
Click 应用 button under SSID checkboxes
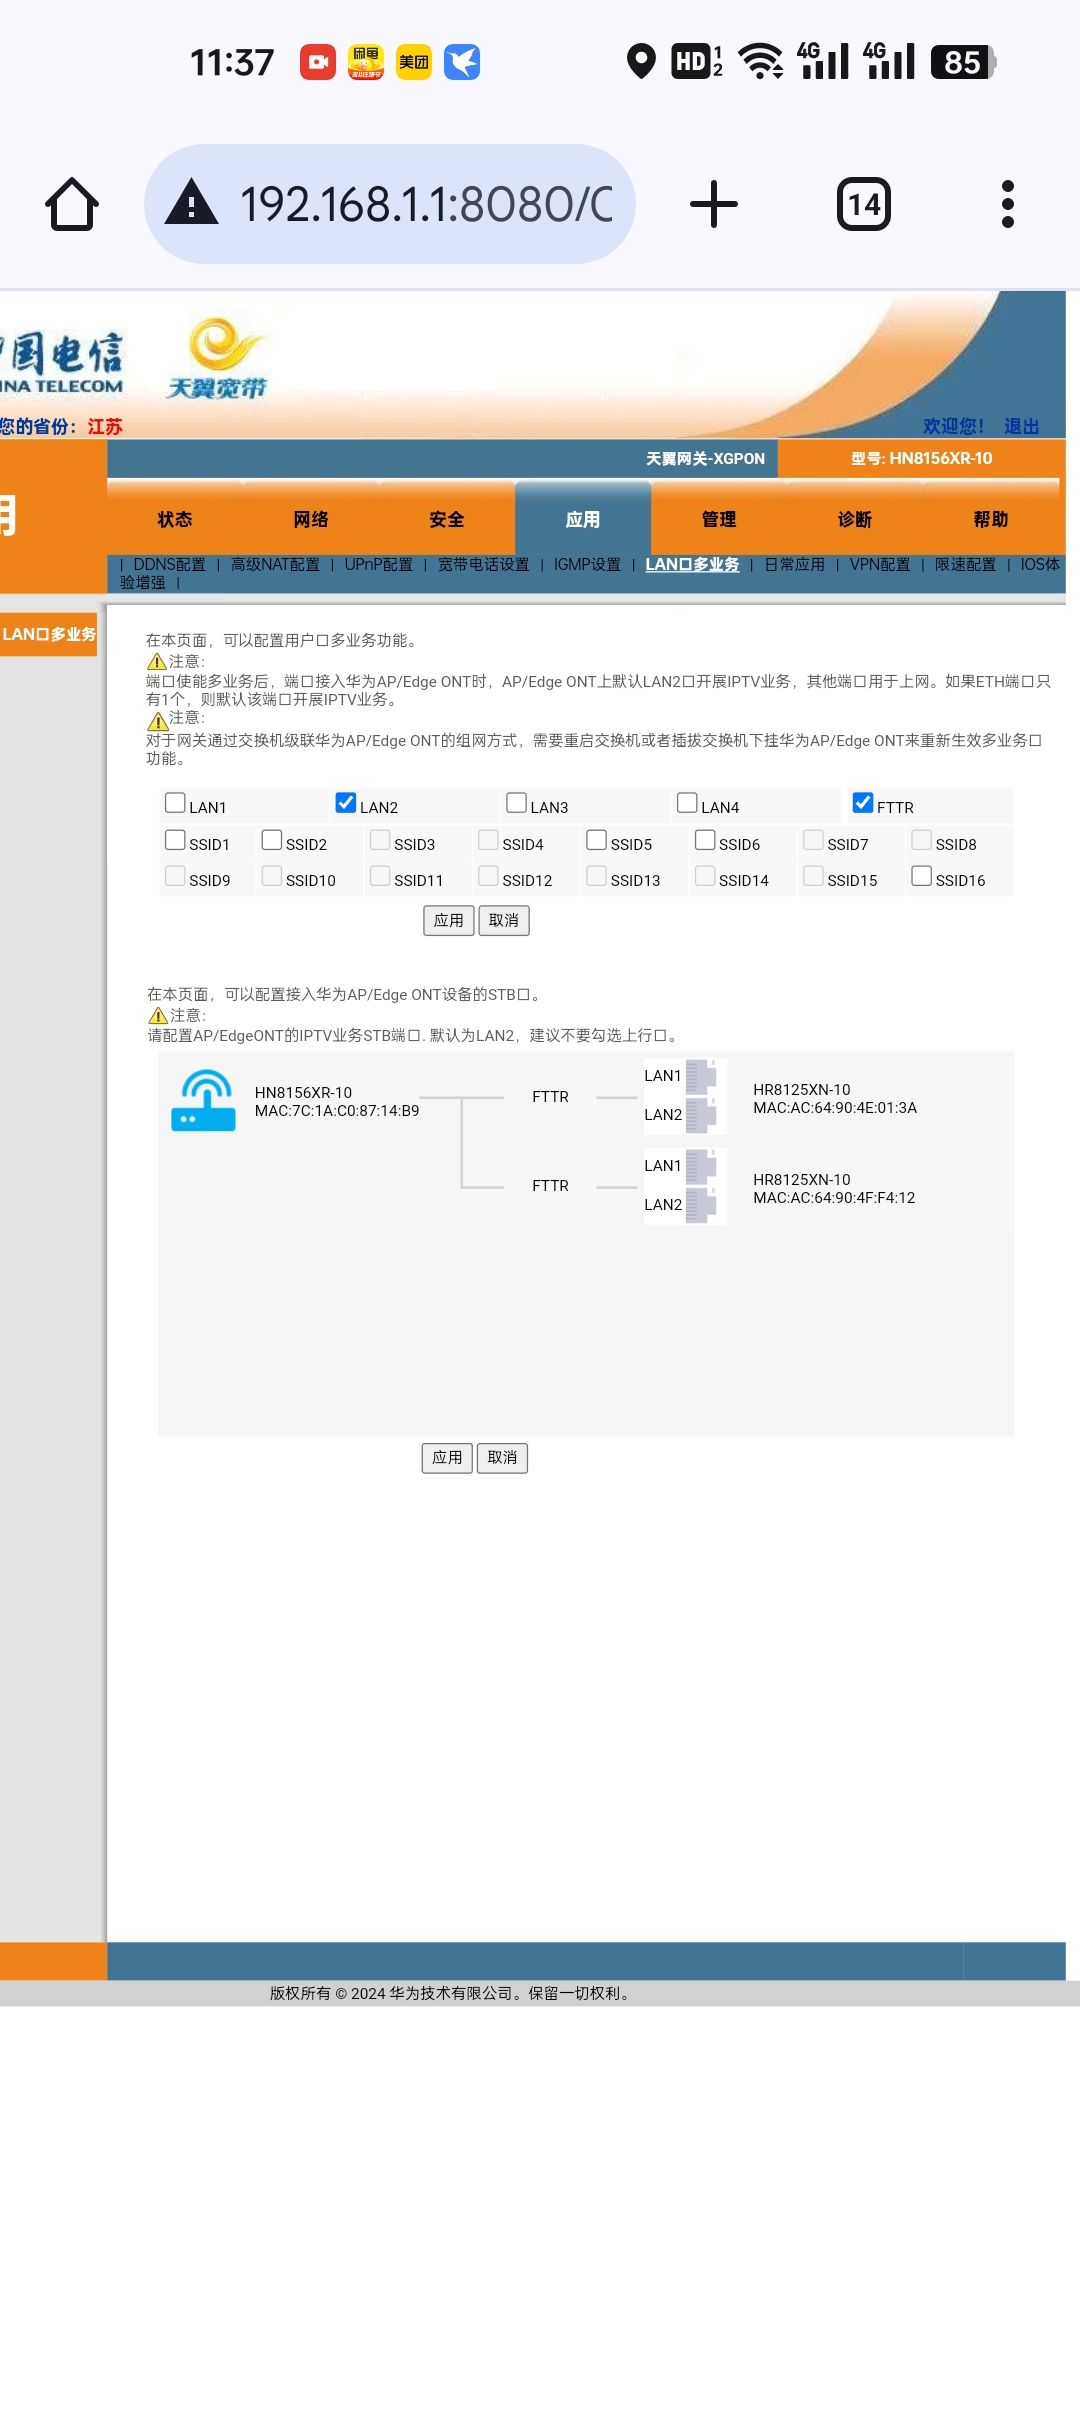pyautogui.click(x=449, y=920)
